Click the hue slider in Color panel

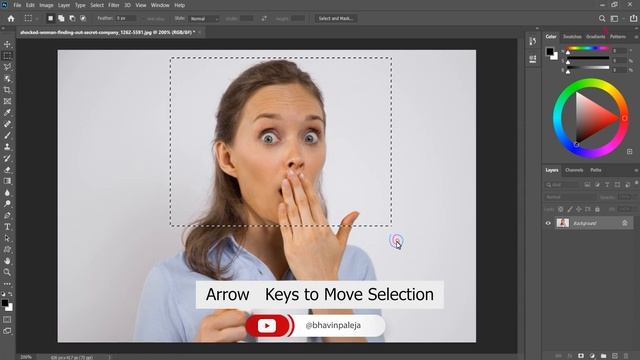[x=588, y=49]
